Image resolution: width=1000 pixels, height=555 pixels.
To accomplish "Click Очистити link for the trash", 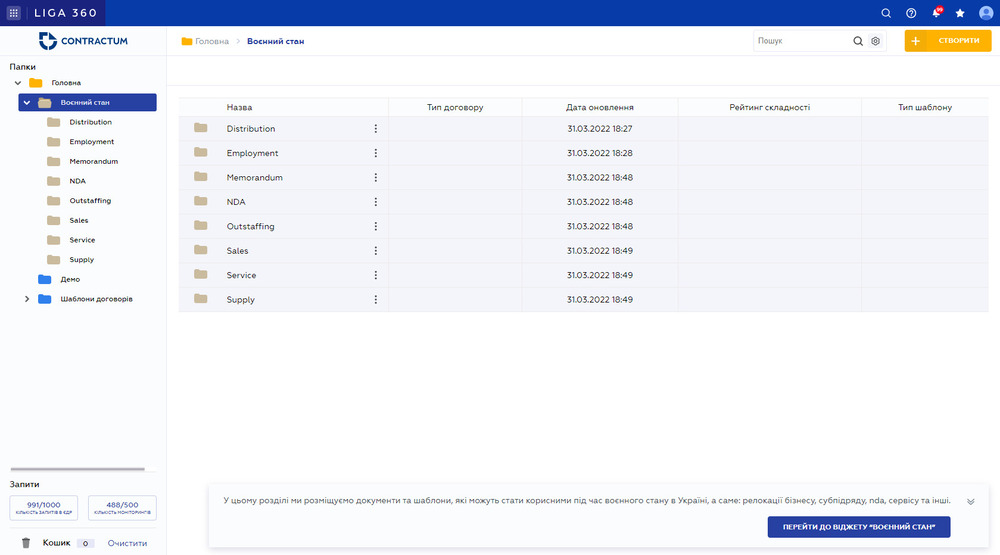I will point(127,544).
